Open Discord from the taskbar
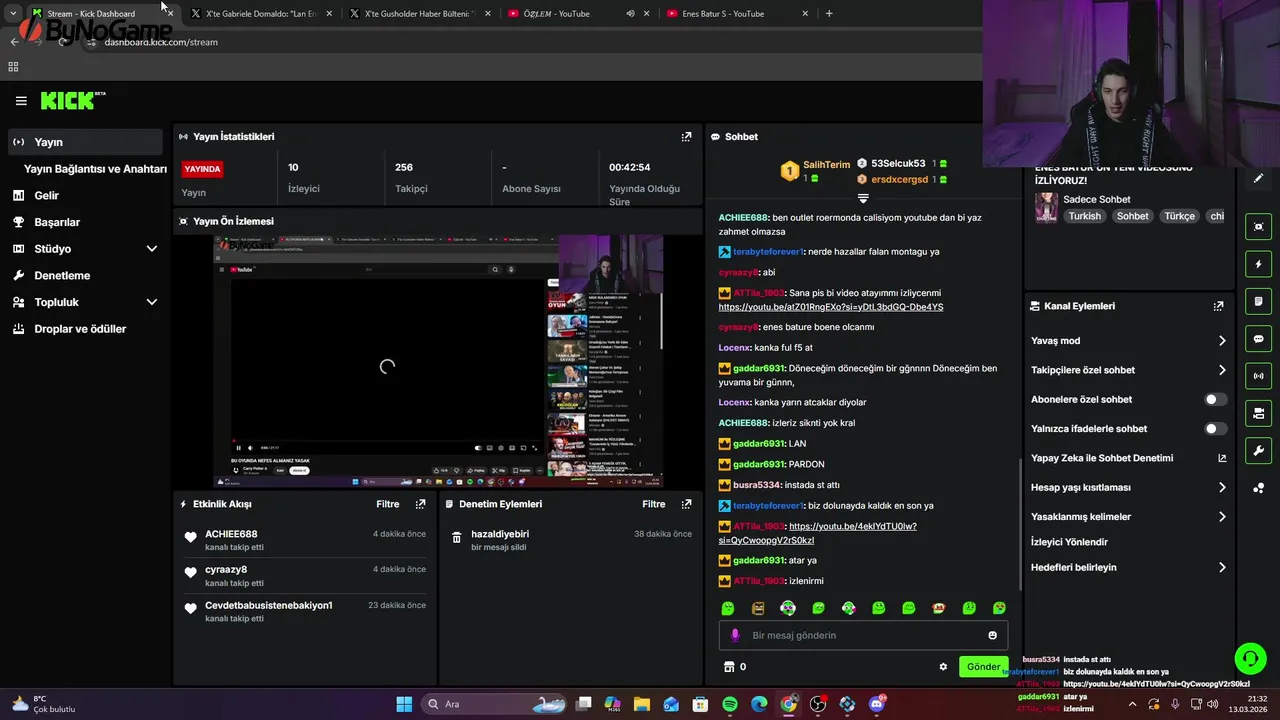1280x720 pixels. (x=877, y=704)
